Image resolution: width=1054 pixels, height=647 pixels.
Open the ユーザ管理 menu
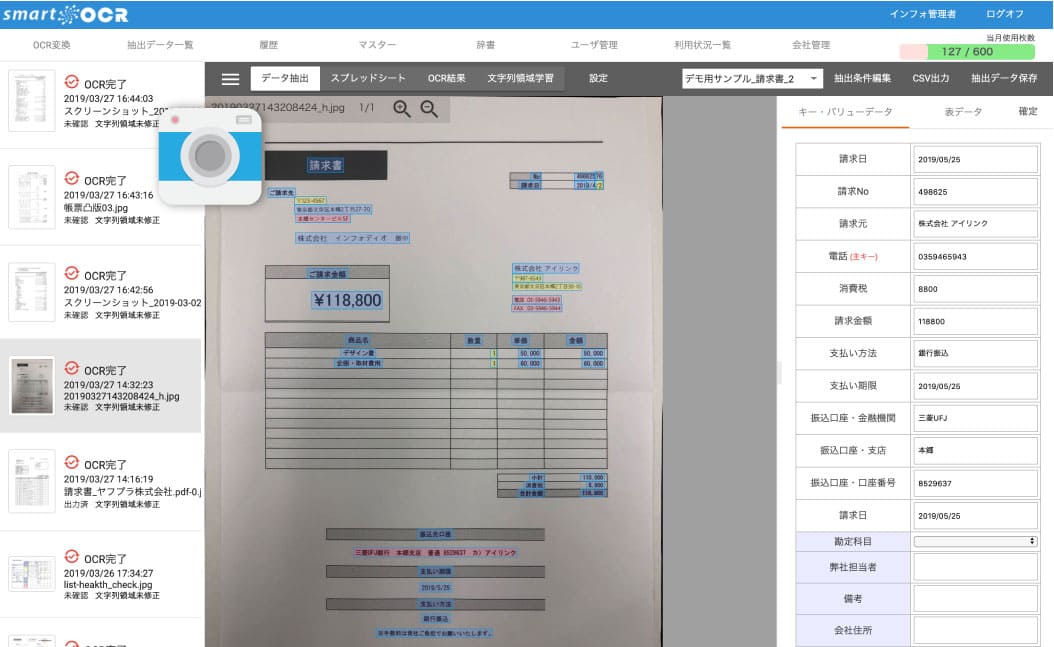594,45
